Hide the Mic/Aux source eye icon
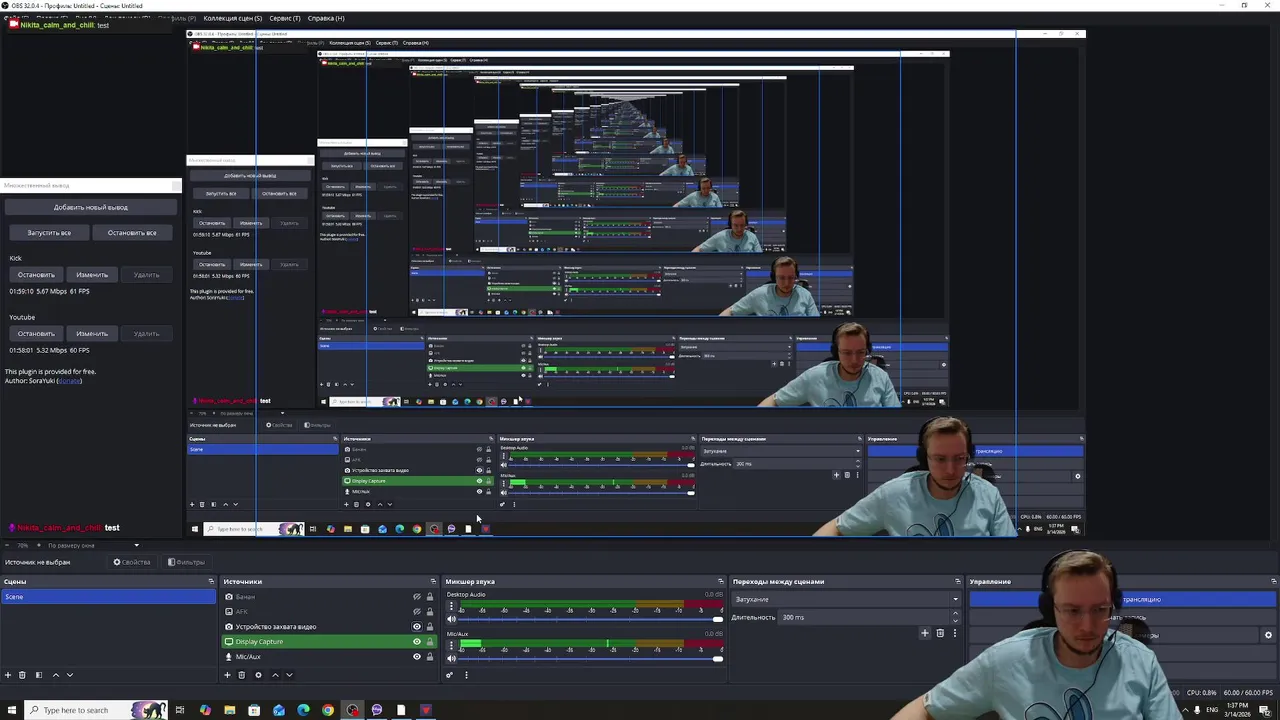The height and width of the screenshot is (720, 1280). (x=417, y=657)
